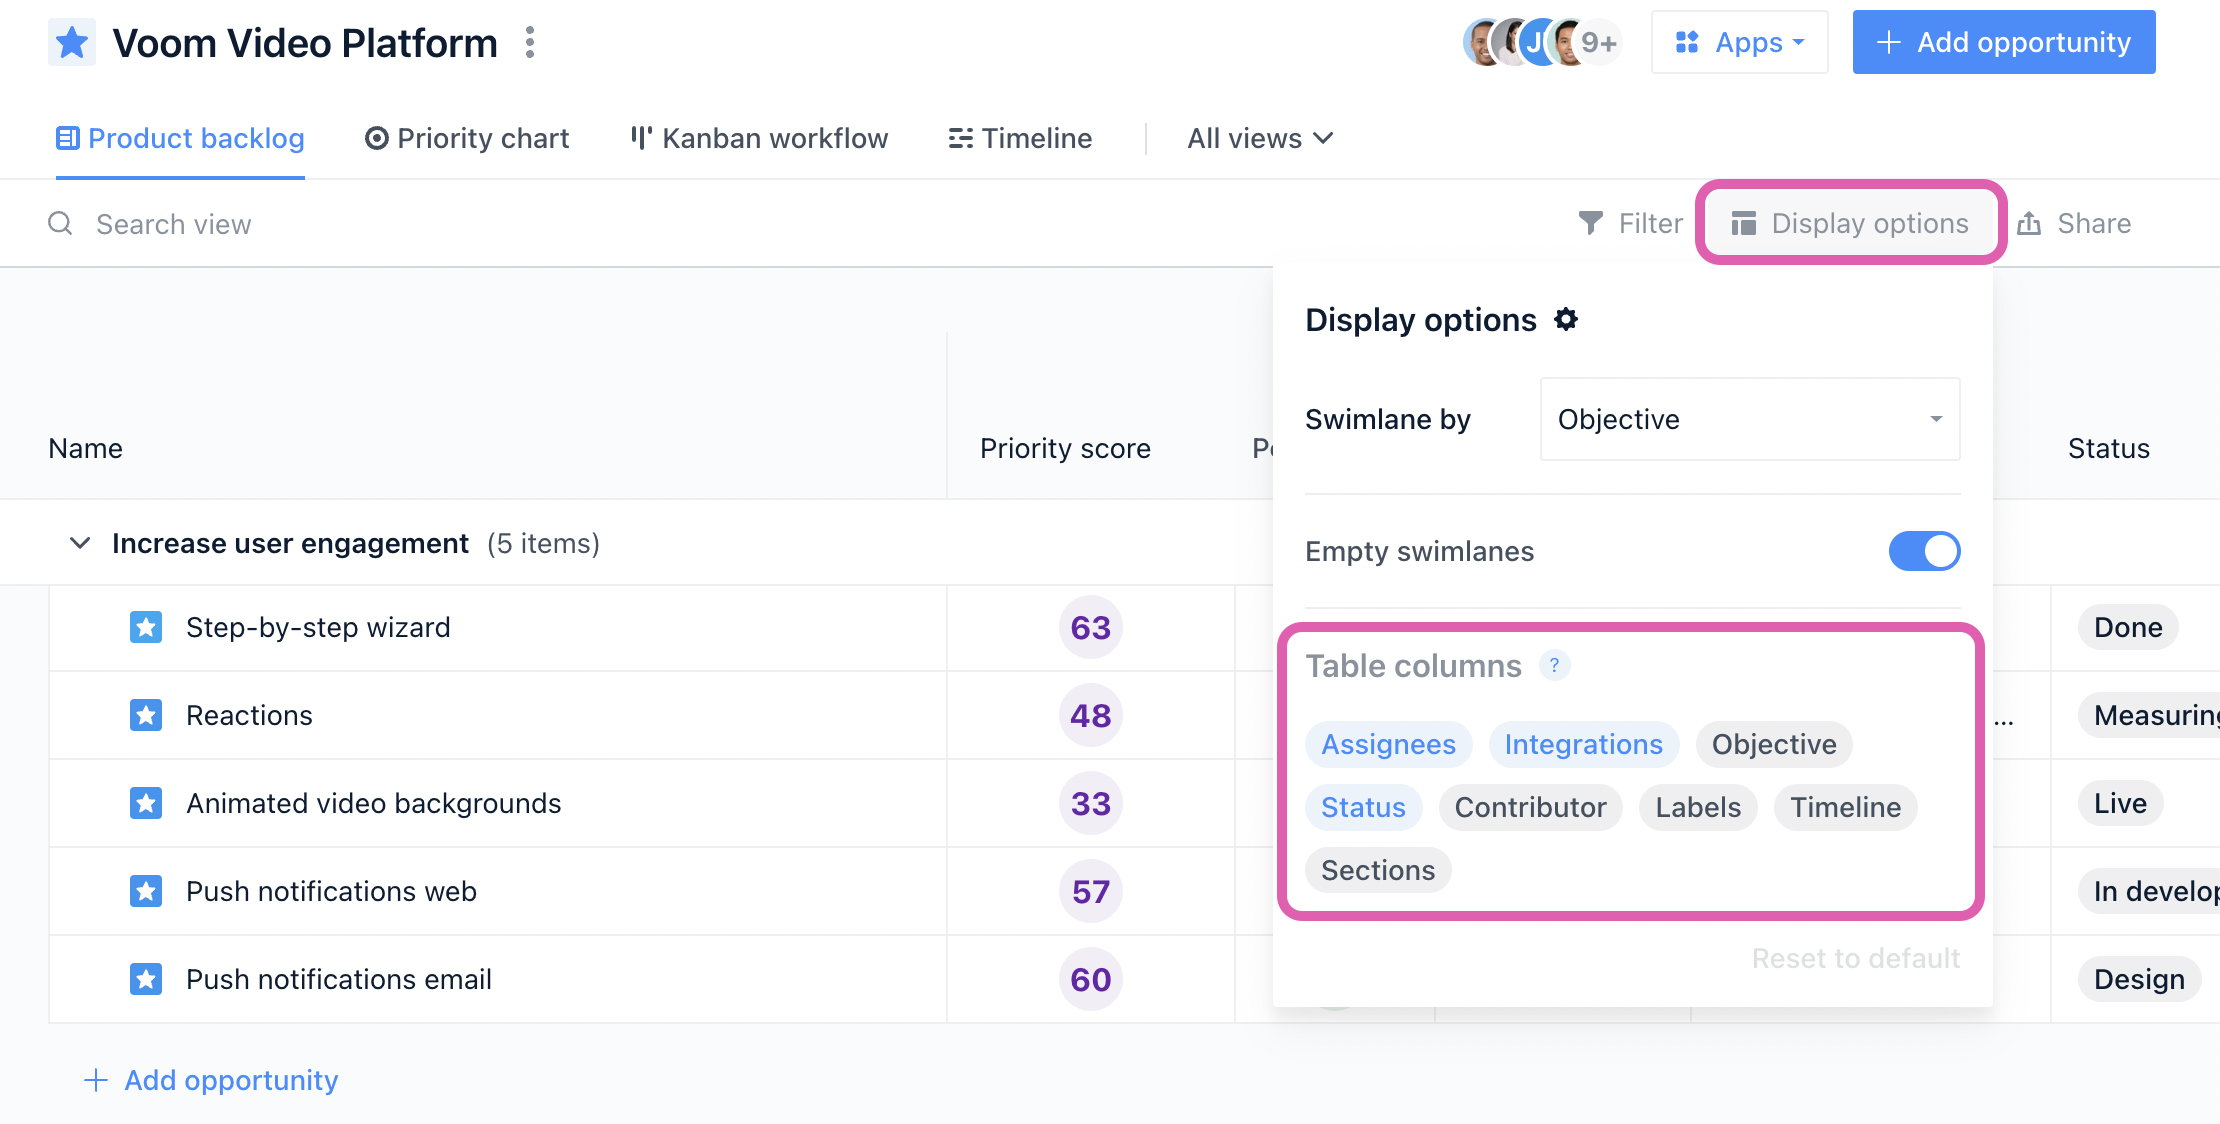Expand the All views dropdown
Image resolution: width=2220 pixels, height=1124 pixels.
pos(1260,138)
